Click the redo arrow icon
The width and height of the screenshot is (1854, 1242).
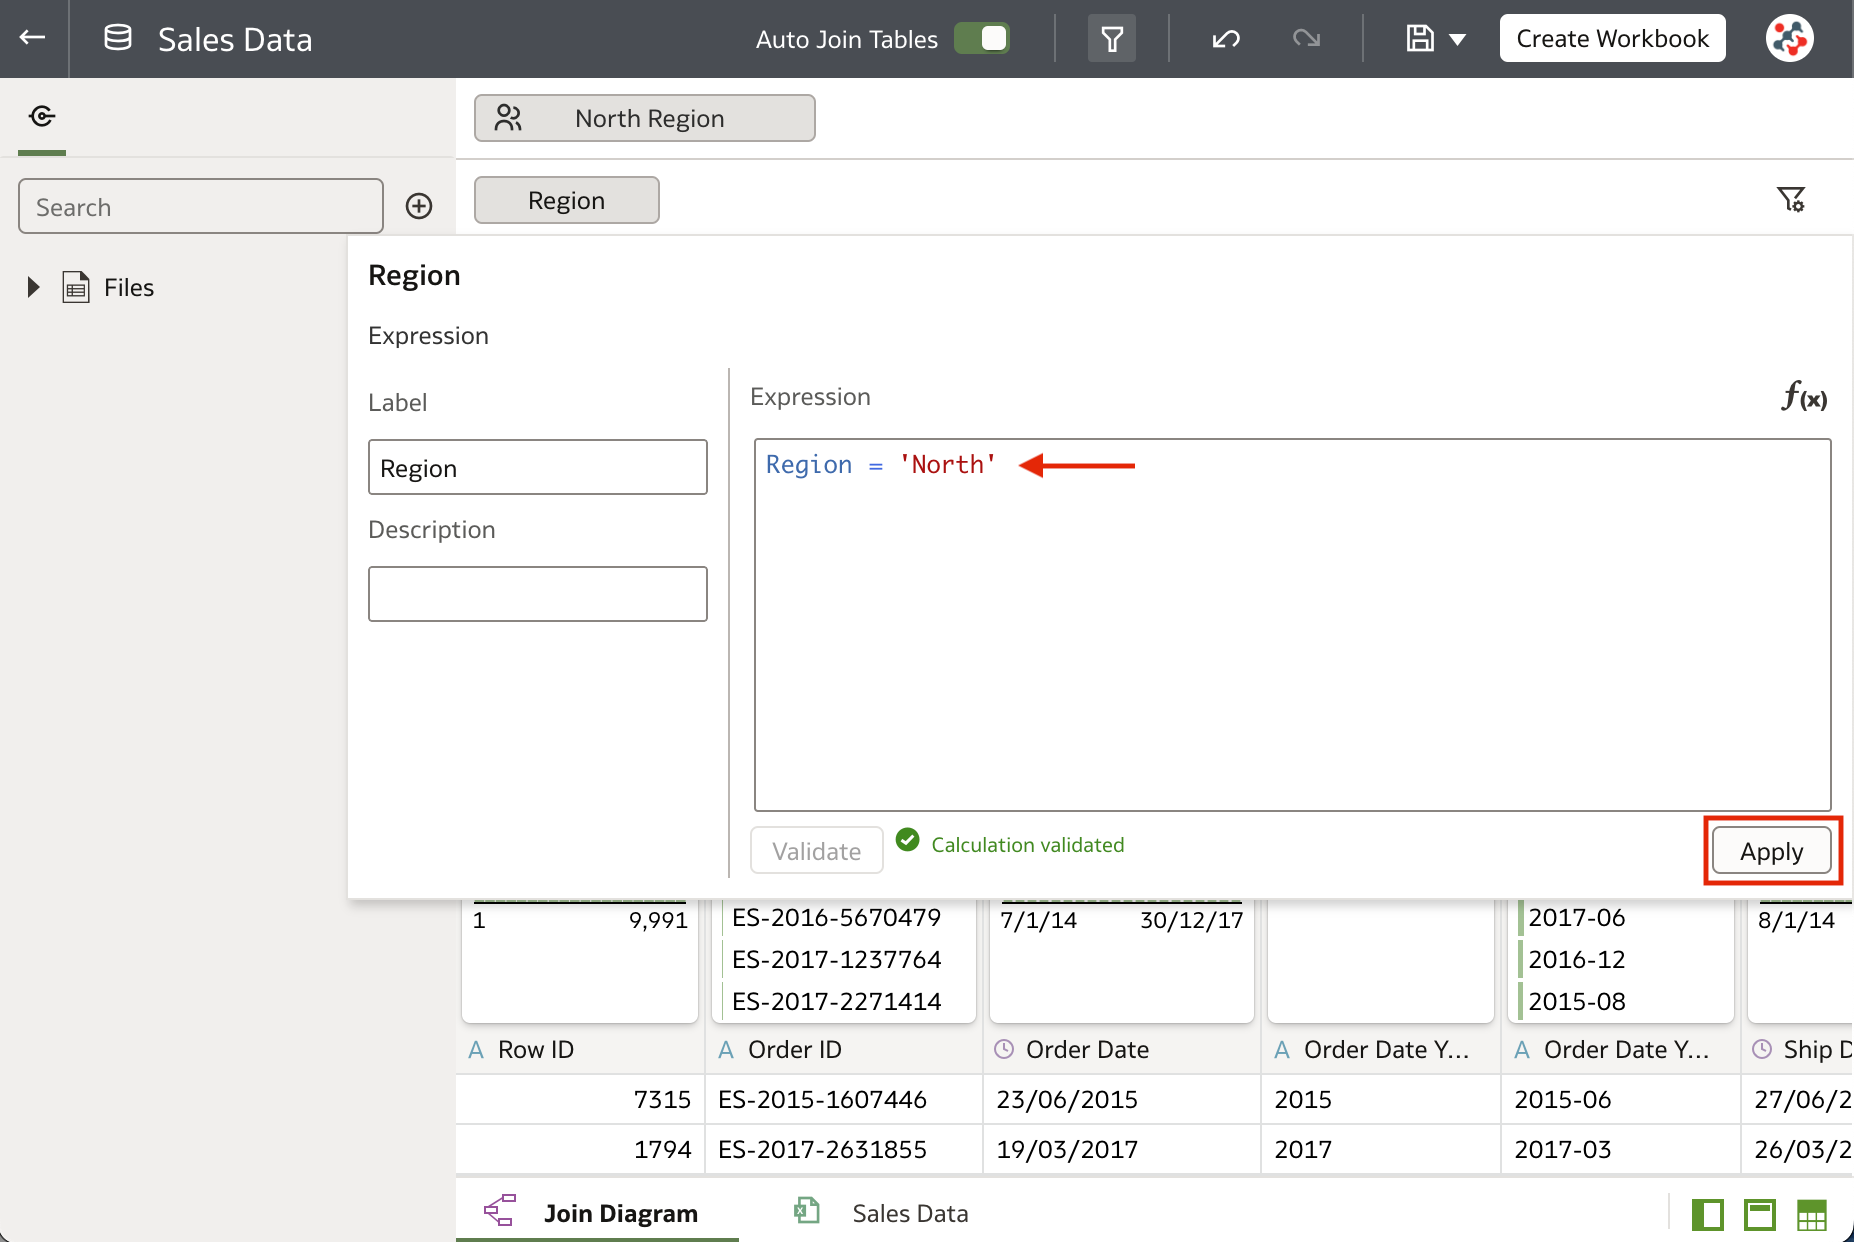click(x=1306, y=39)
